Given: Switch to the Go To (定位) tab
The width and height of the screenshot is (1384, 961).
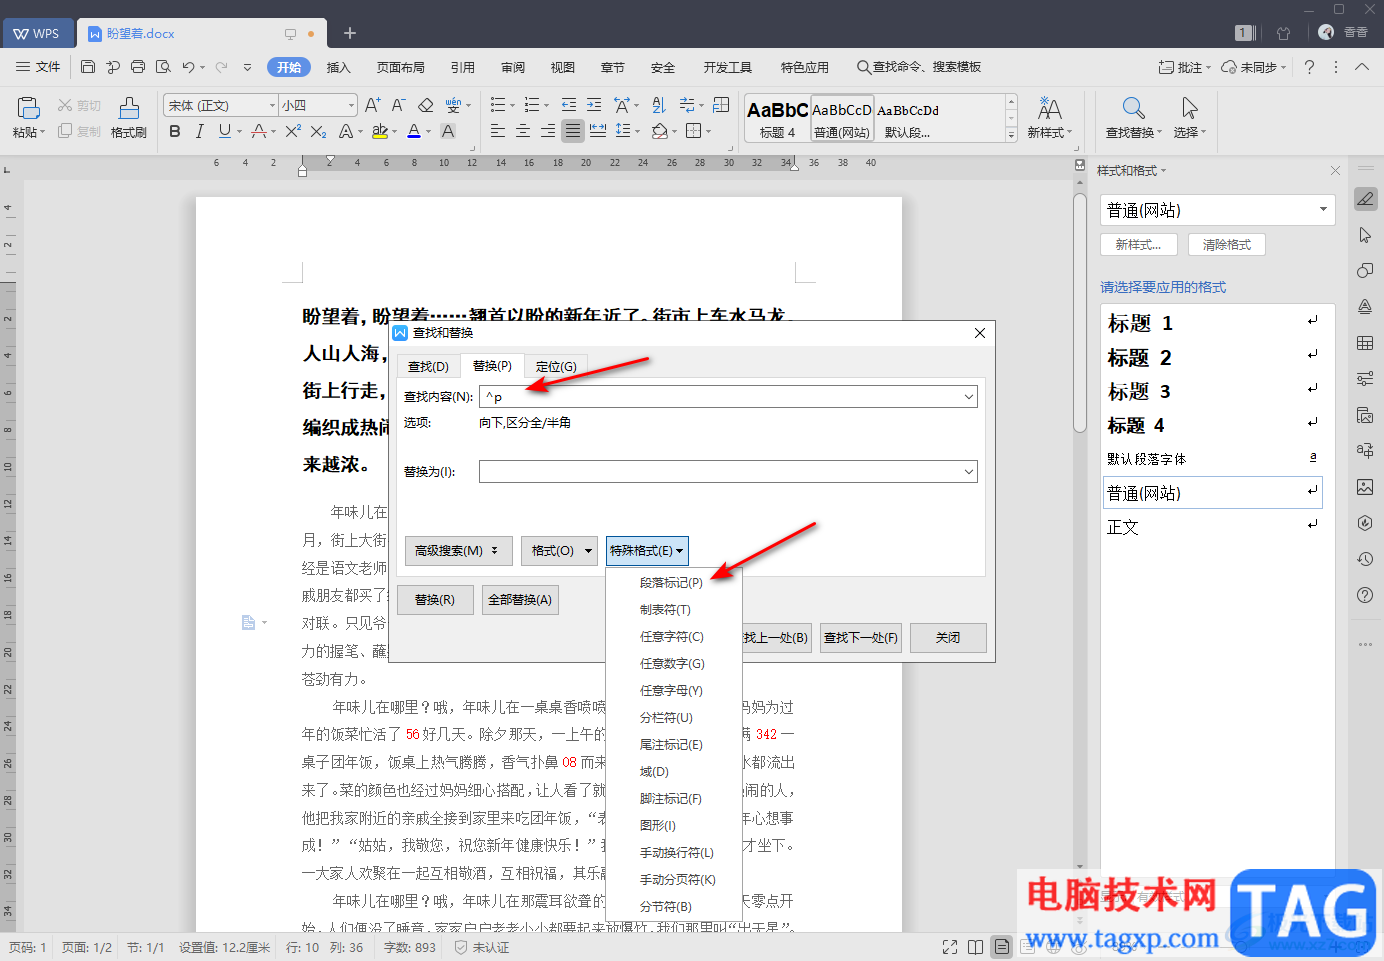Looking at the screenshot, I should tap(556, 366).
